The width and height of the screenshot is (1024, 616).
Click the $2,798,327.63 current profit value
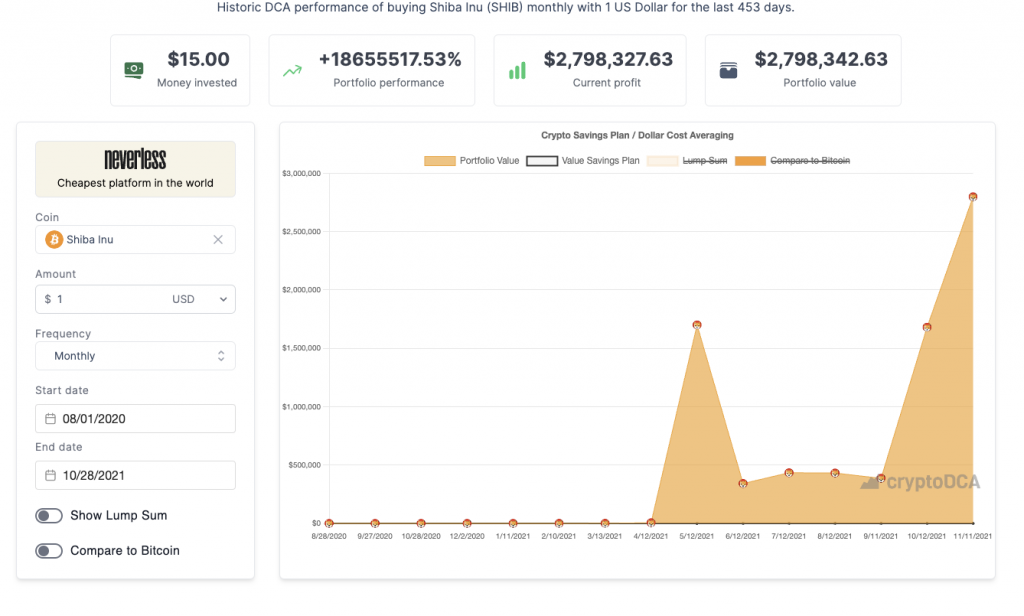pyautogui.click(x=608, y=59)
